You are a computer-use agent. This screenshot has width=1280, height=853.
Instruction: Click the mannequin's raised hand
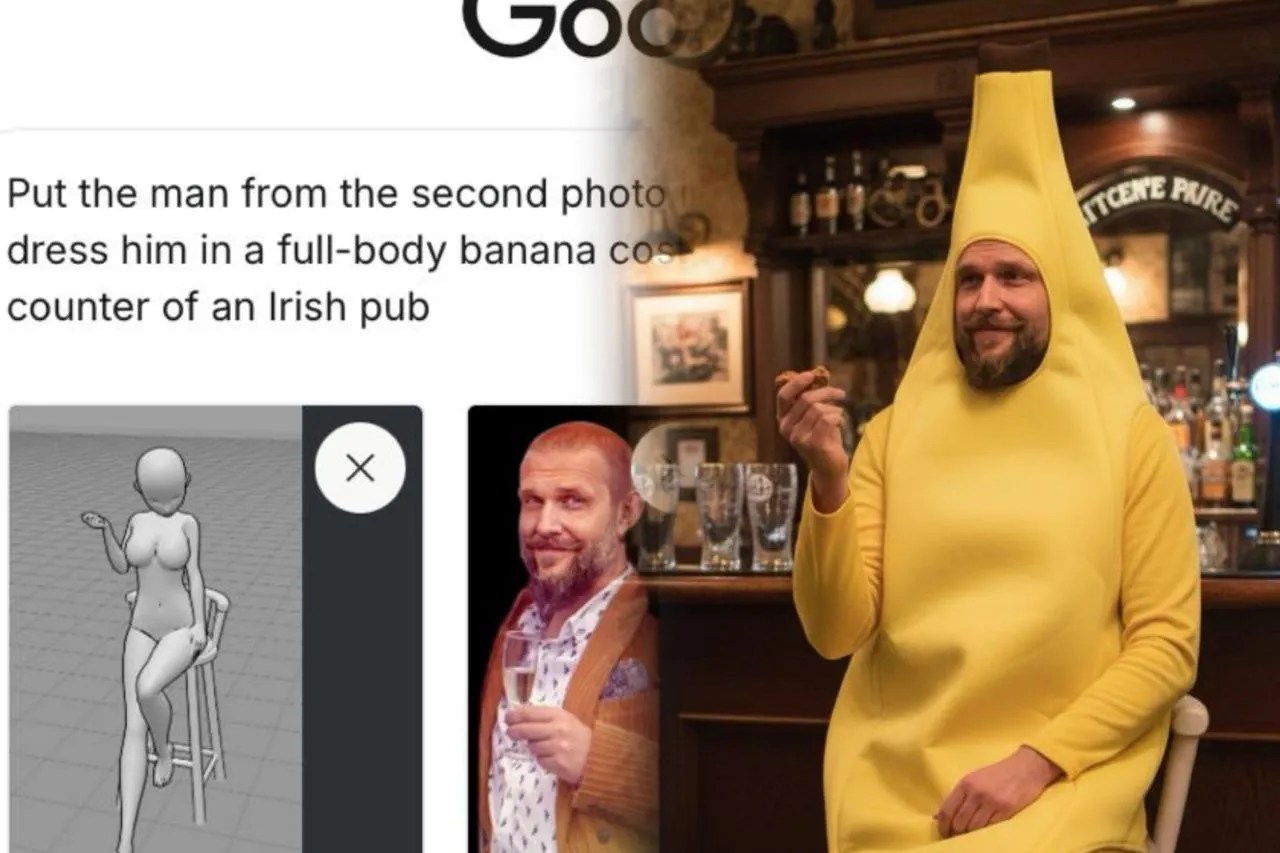point(93,521)
